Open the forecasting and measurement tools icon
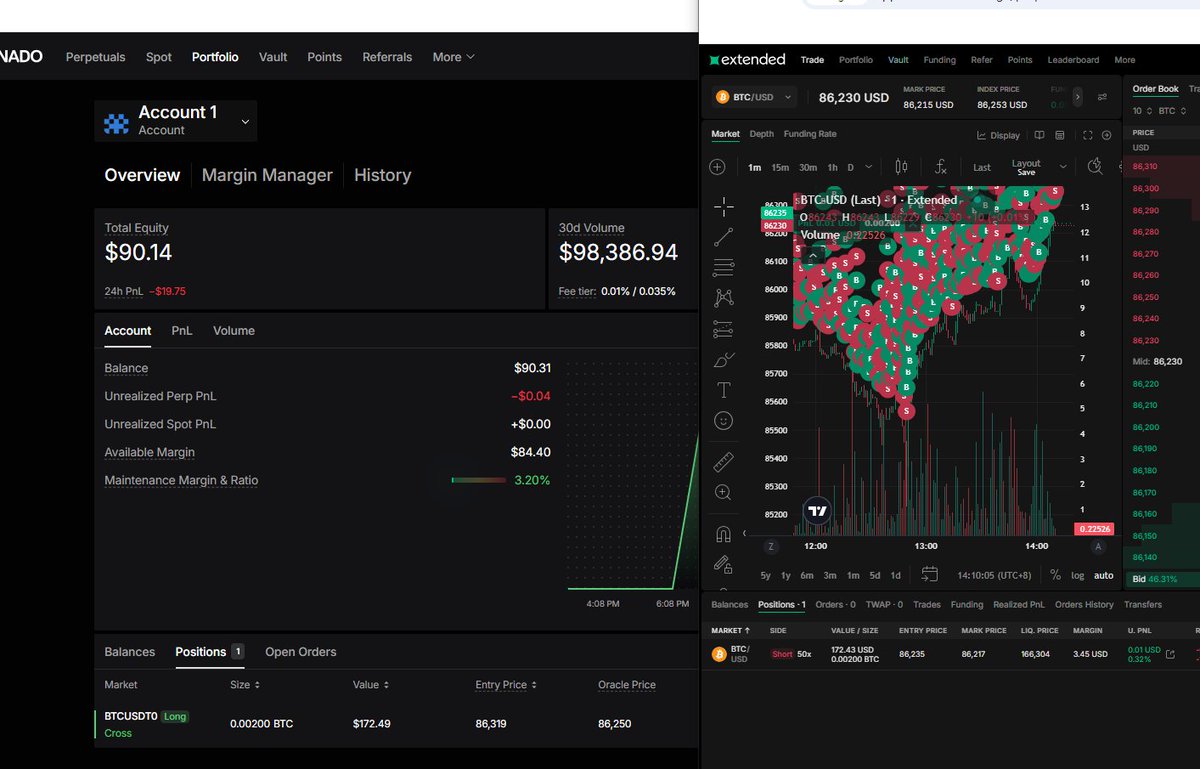 click(724, 328)
